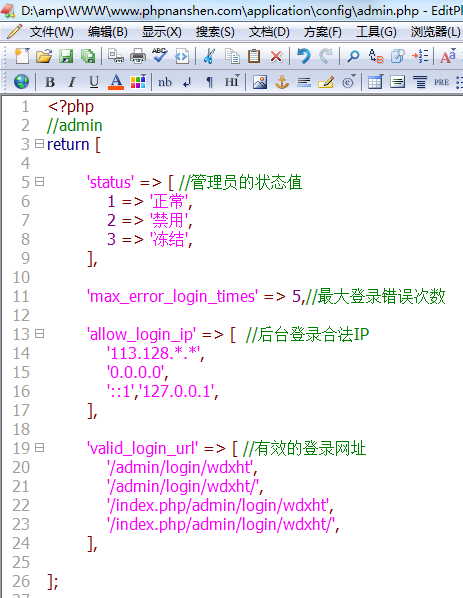Open a file with the folder icon
The height and width of the screenshot is (598, 463).
[44, 56]
